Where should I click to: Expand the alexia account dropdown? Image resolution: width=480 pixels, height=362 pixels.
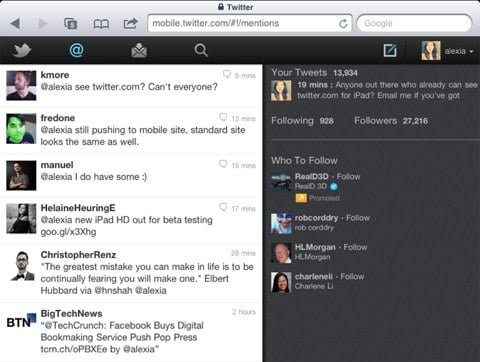(459, 51)
